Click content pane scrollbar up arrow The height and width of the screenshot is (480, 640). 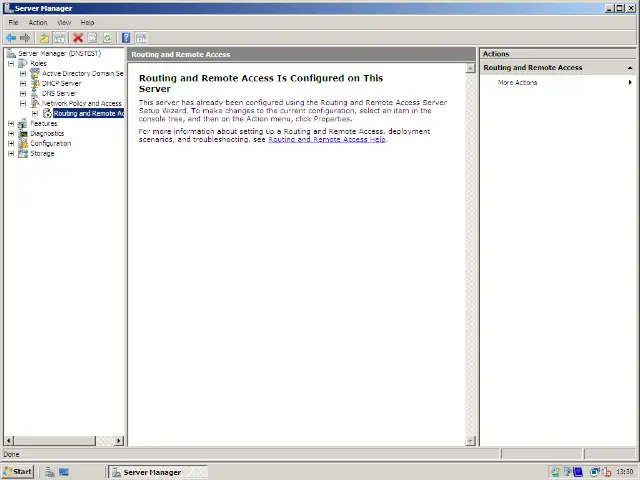(471, 68)
